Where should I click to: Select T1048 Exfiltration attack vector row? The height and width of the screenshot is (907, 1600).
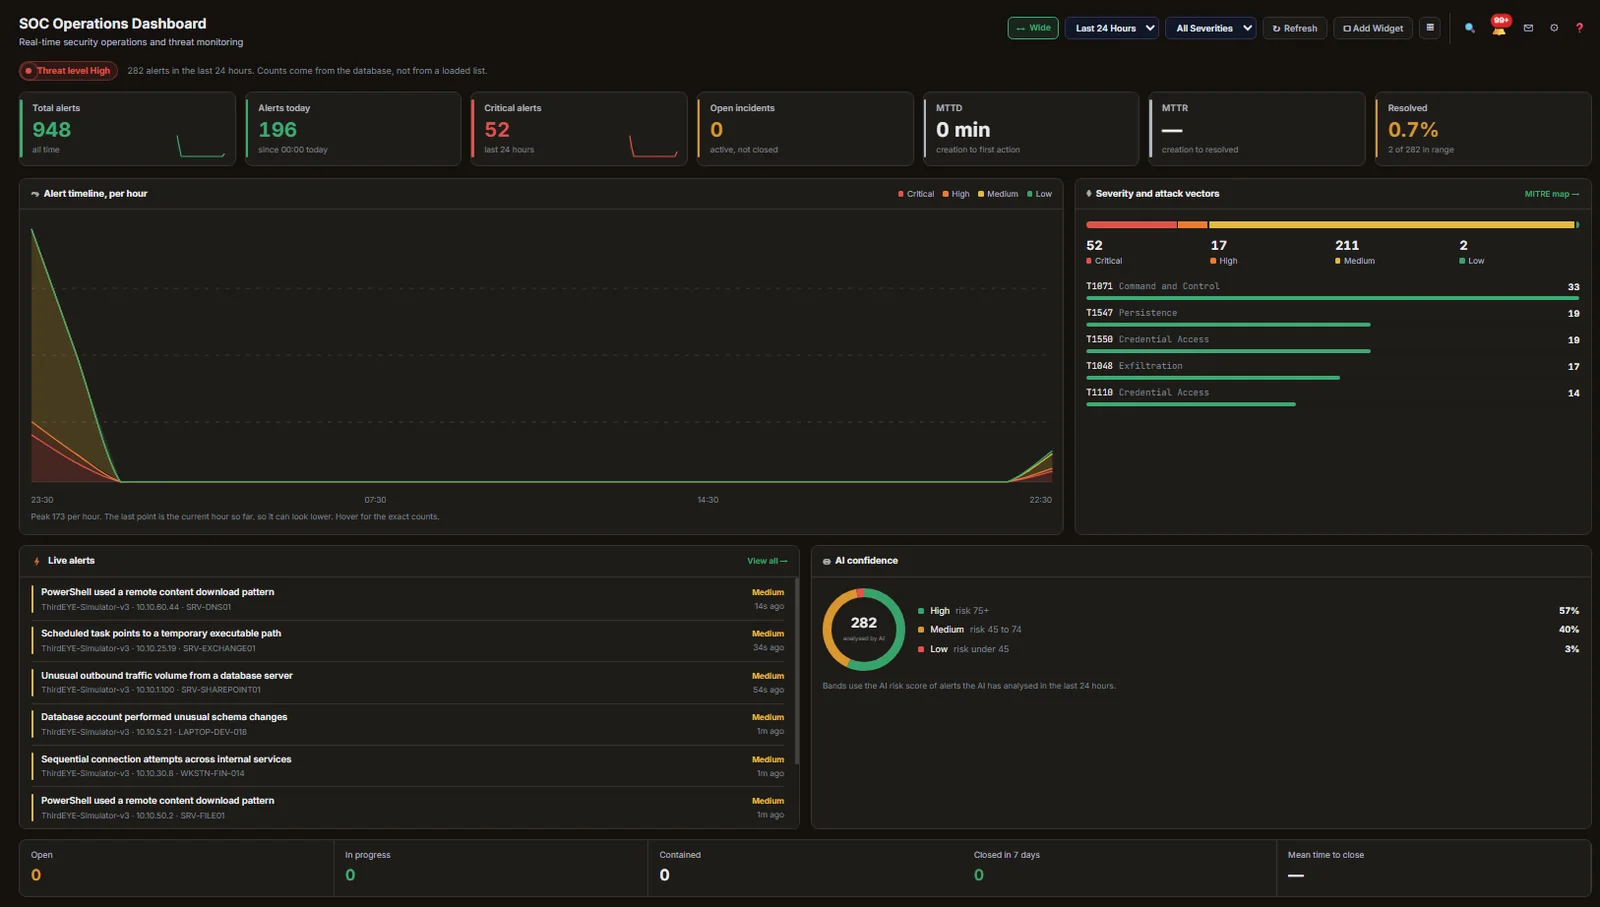(1332, 370)
